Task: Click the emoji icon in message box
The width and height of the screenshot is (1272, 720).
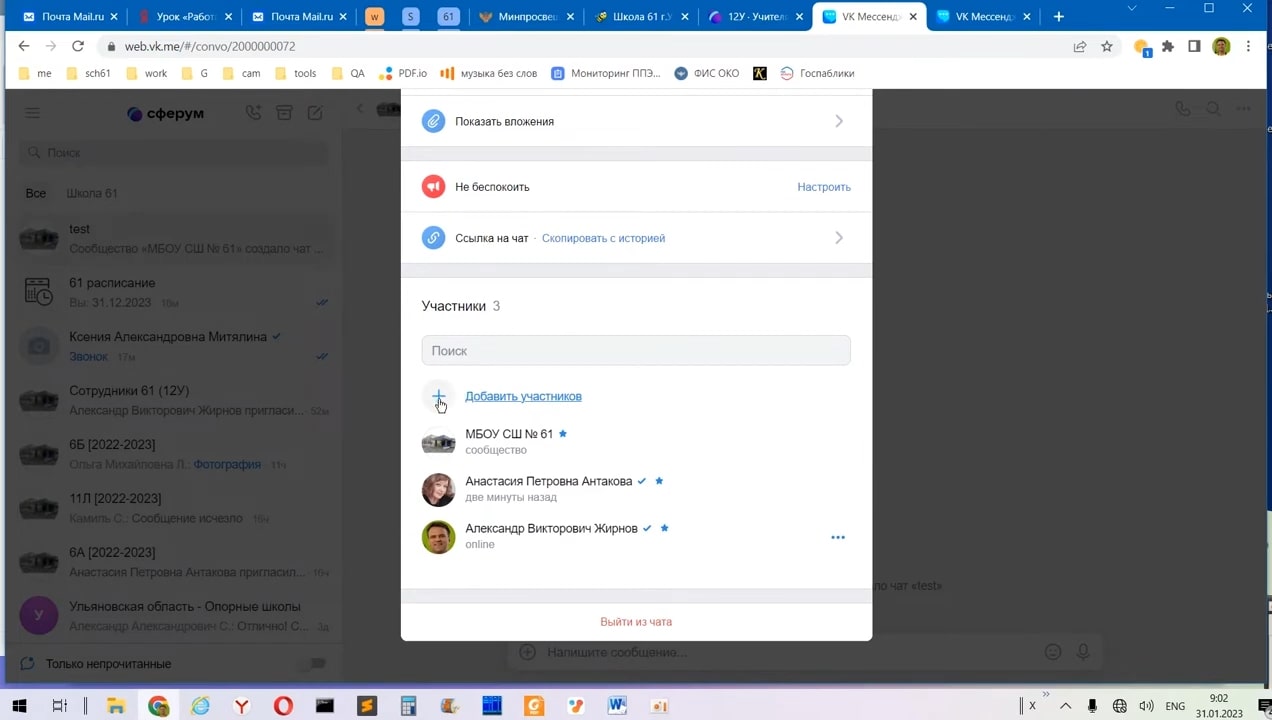Action: click(1053, 652)
